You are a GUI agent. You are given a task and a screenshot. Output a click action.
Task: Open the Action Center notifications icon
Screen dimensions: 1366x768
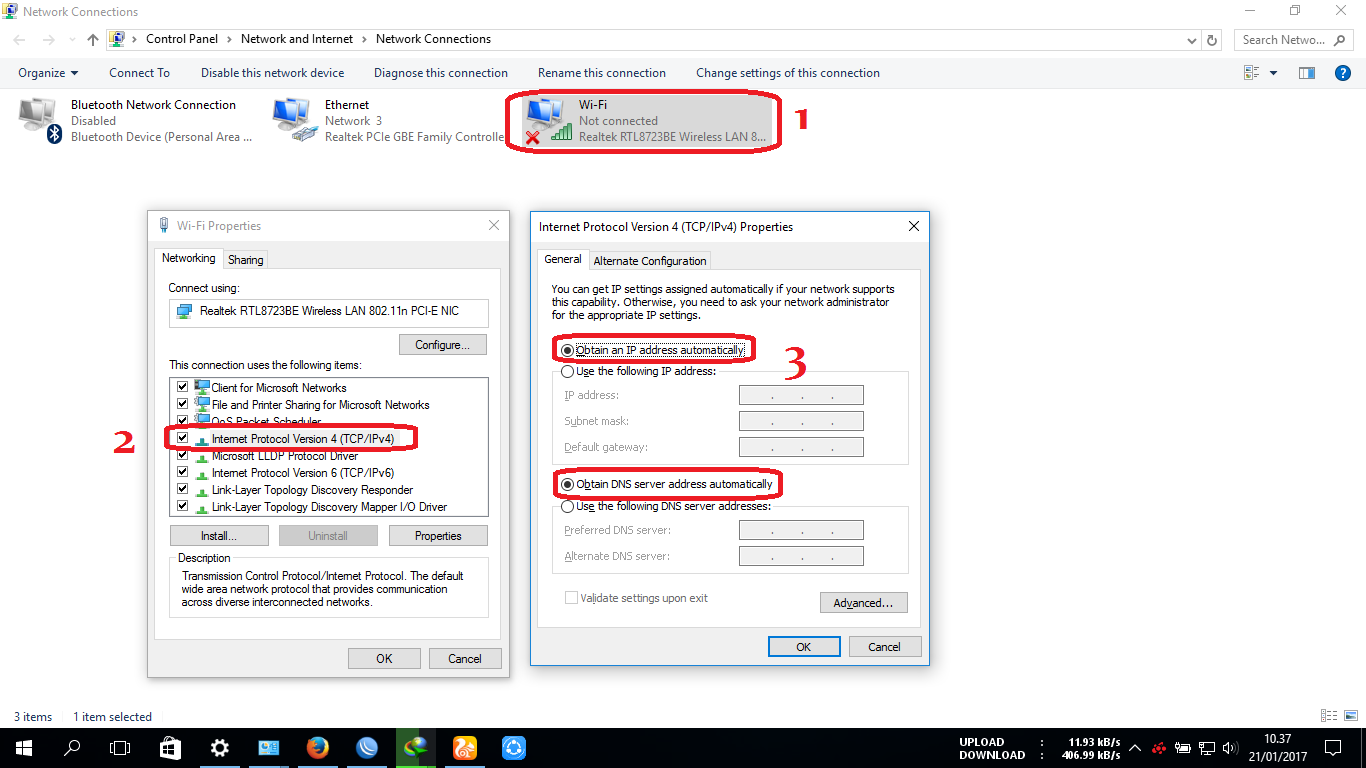tap(1333, 747)
